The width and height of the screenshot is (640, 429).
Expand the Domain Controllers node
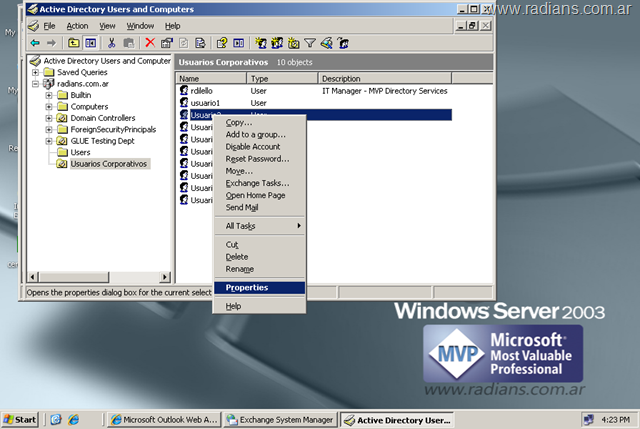tap(48, 118)
